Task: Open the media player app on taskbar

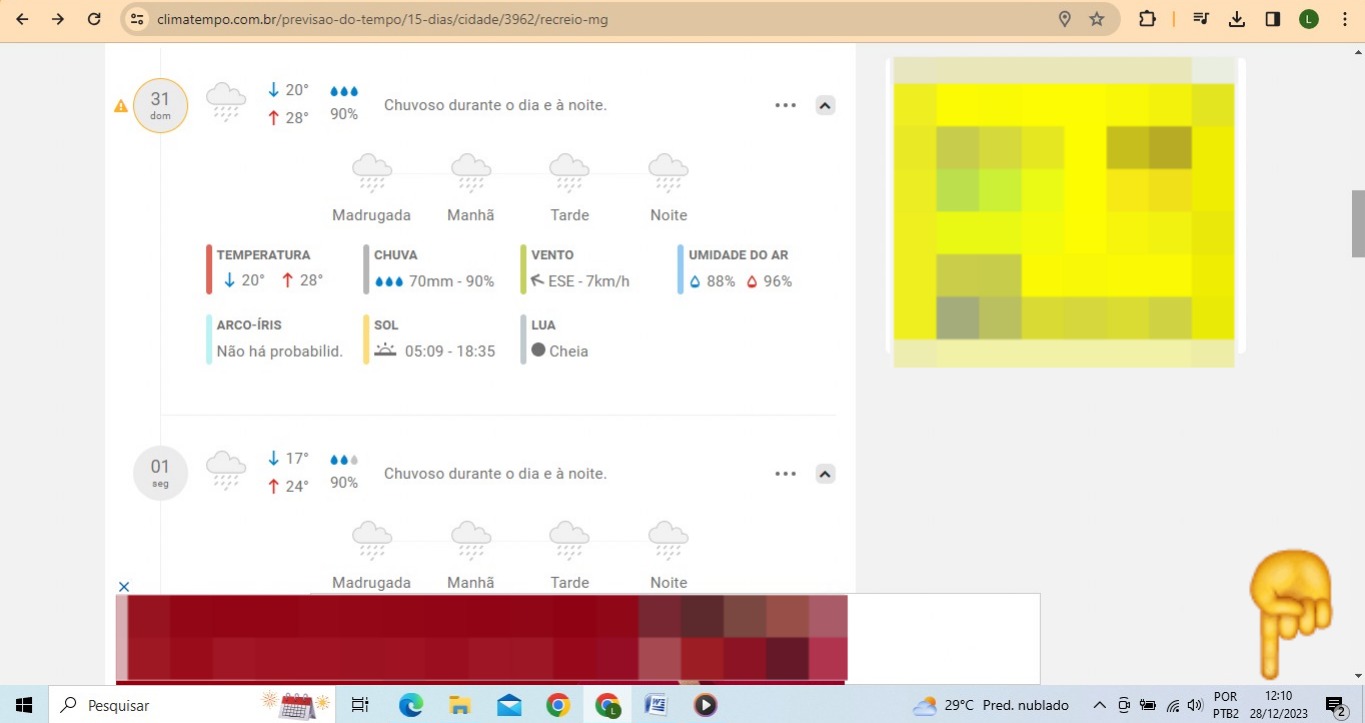Action: (705, 705)
